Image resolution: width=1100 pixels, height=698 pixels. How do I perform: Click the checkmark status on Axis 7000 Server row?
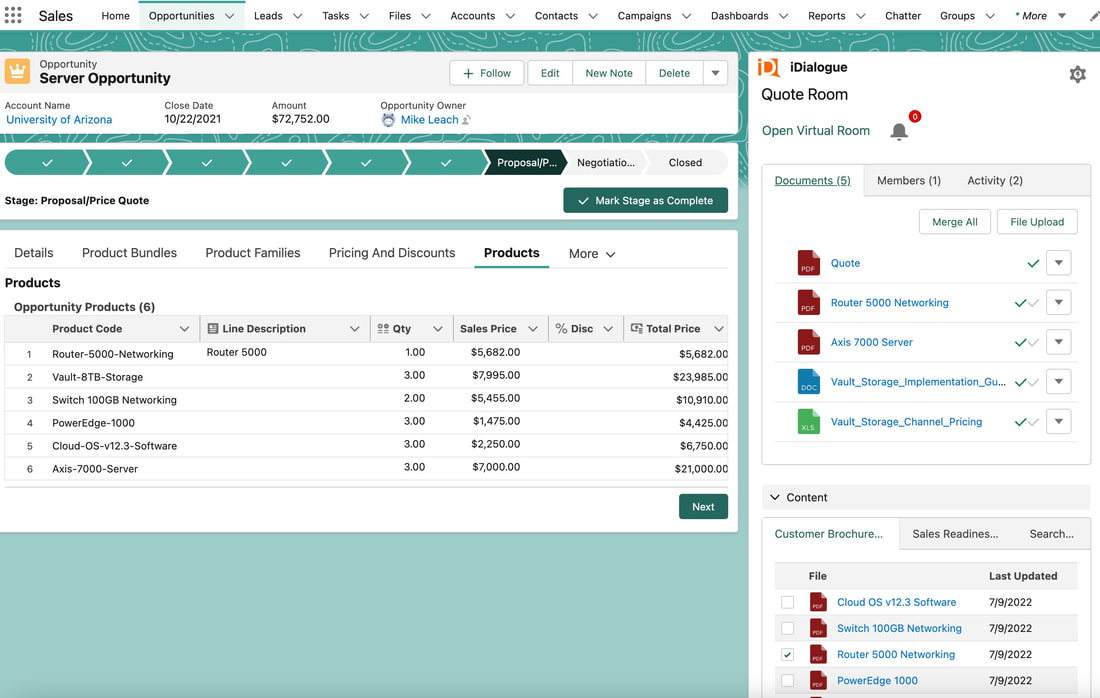pyautogui.click(x=1026, y=343)
